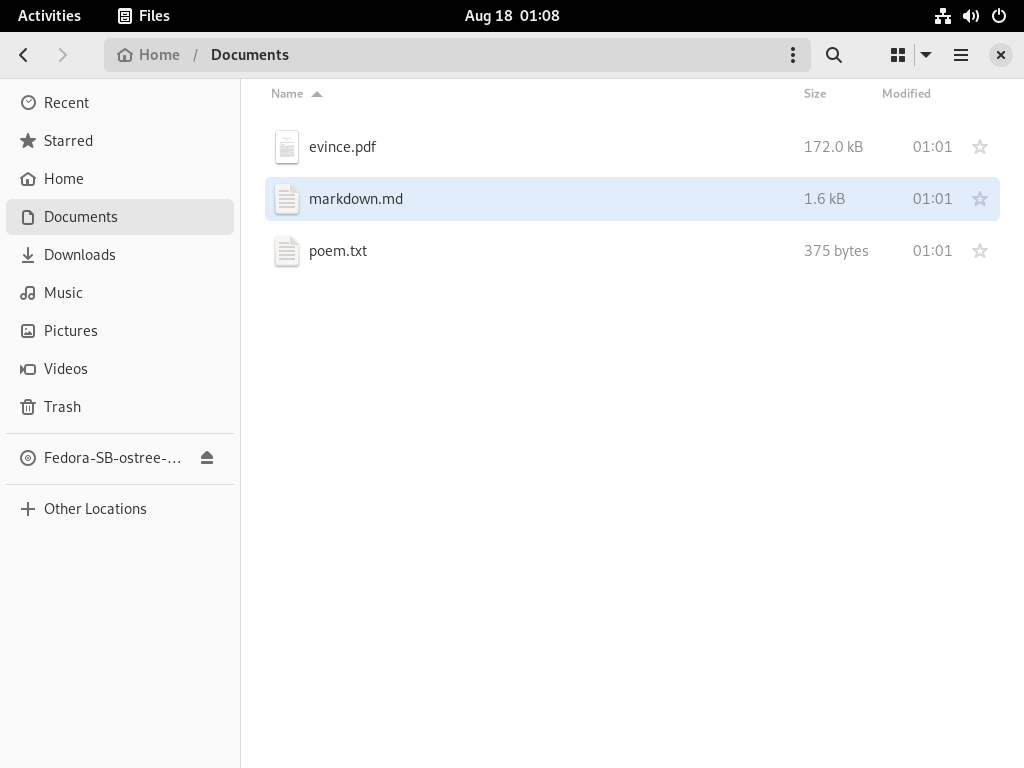Open the hamburger main menu
Screen dimensions: 1024x768
[961, 55]
